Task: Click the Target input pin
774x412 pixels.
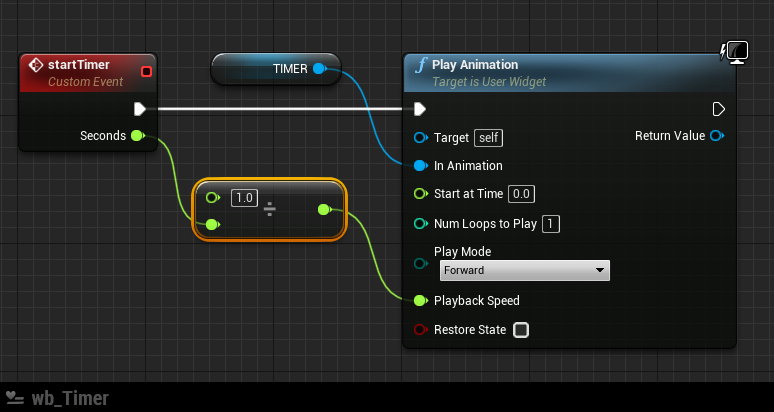Action: [x=421, y=138]
